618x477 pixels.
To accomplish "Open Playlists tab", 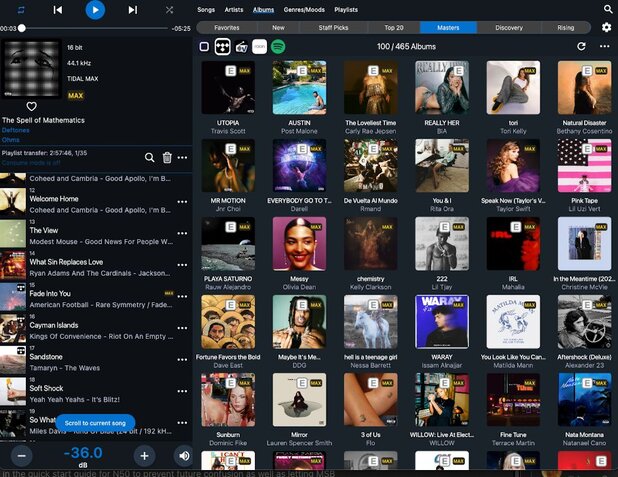I will coord(346,9).
